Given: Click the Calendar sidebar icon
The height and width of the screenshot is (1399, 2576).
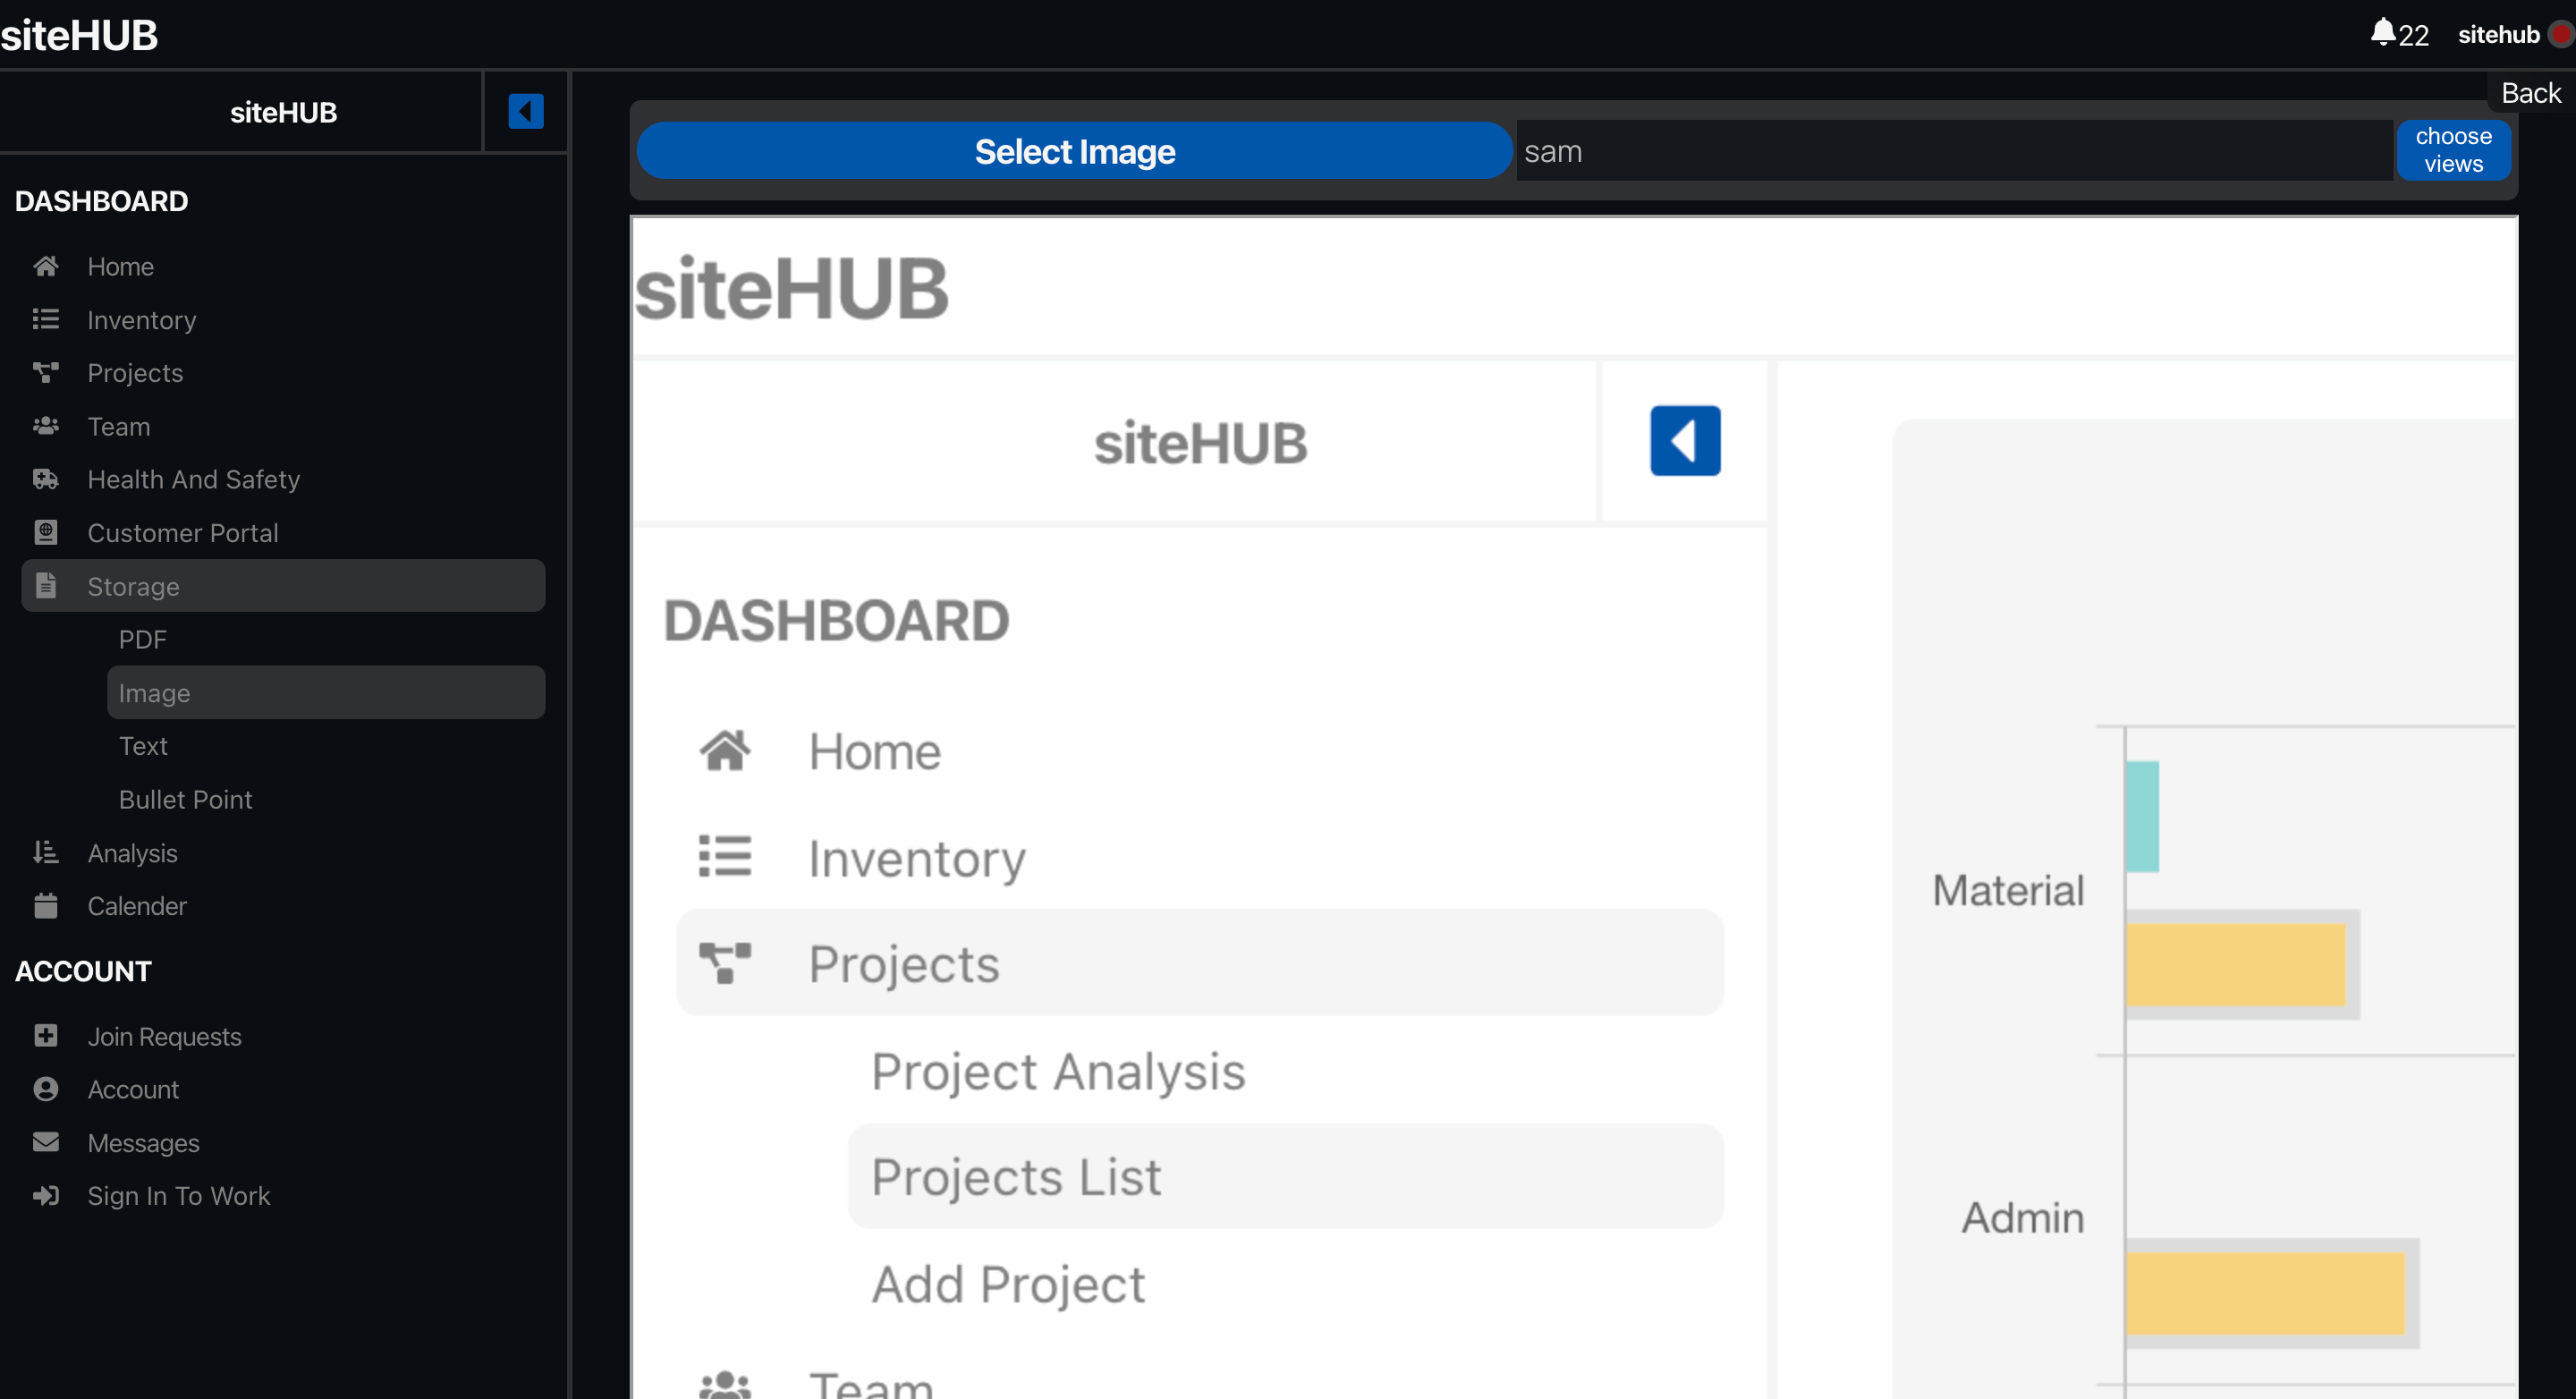Looking at the screenshot, I should point(43,904).
